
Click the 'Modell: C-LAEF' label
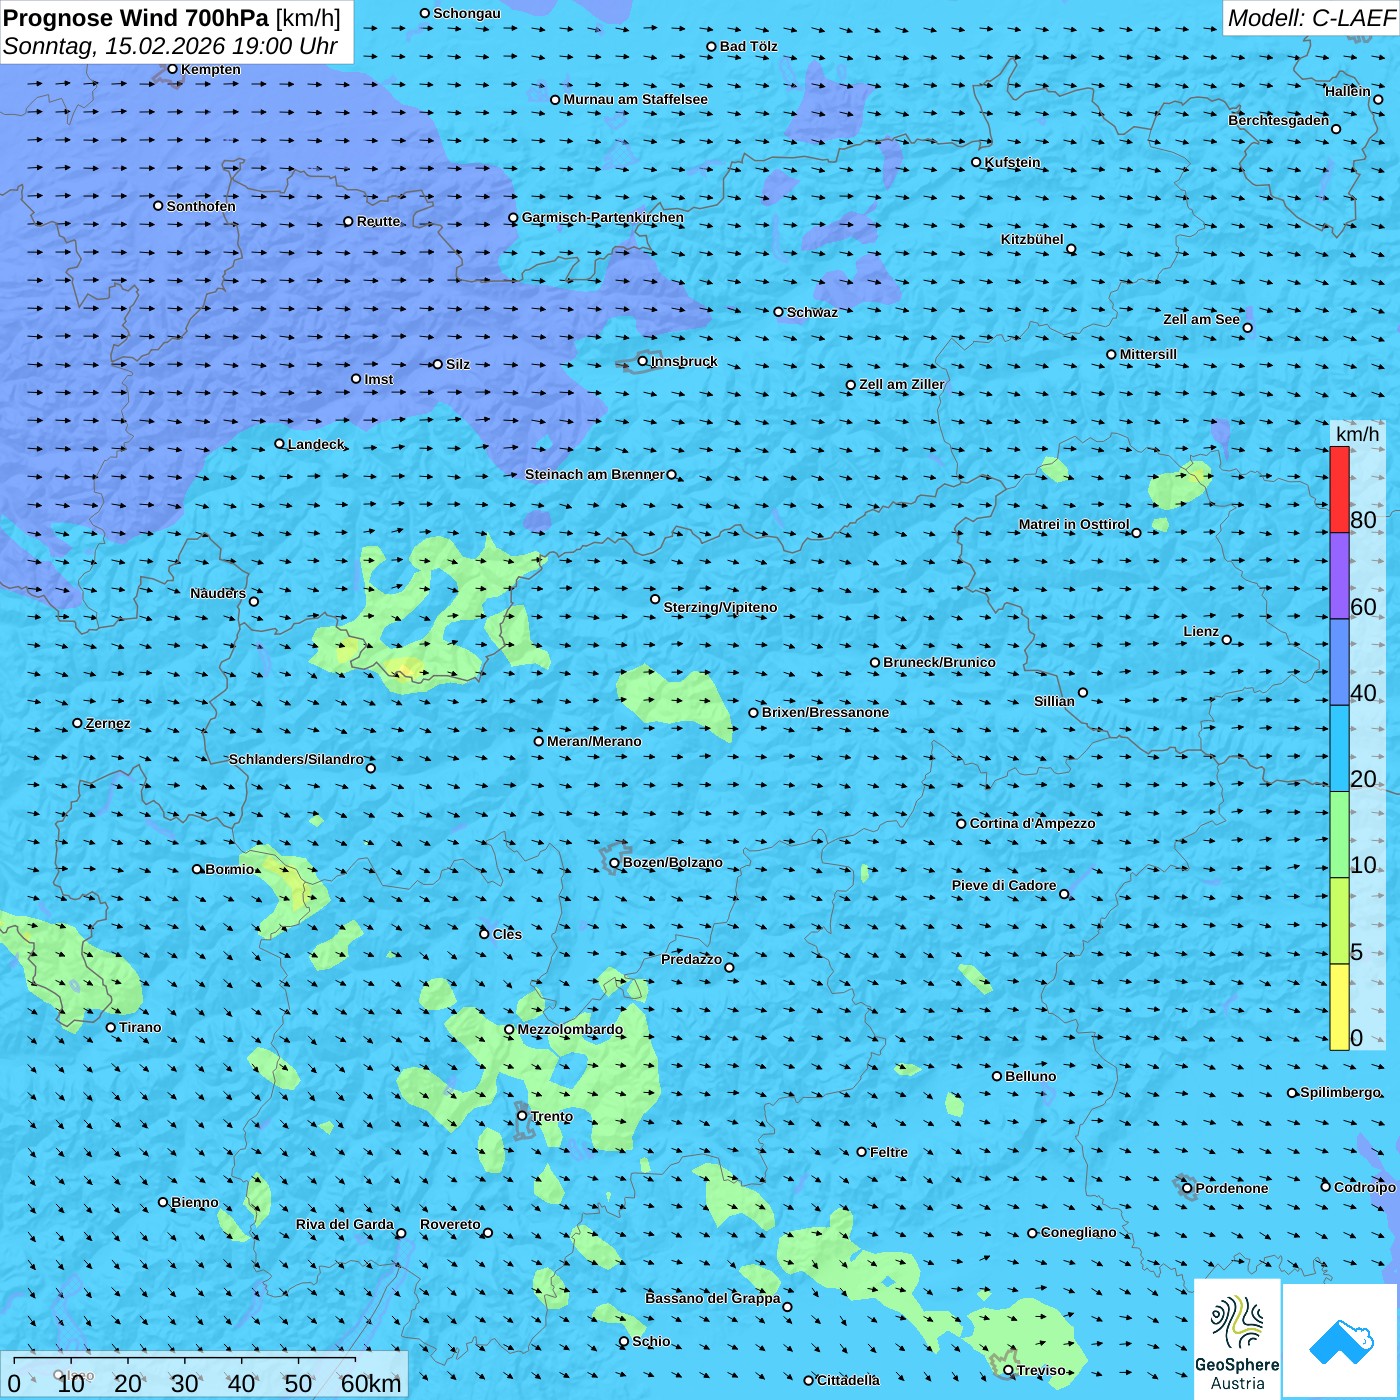1311,18
